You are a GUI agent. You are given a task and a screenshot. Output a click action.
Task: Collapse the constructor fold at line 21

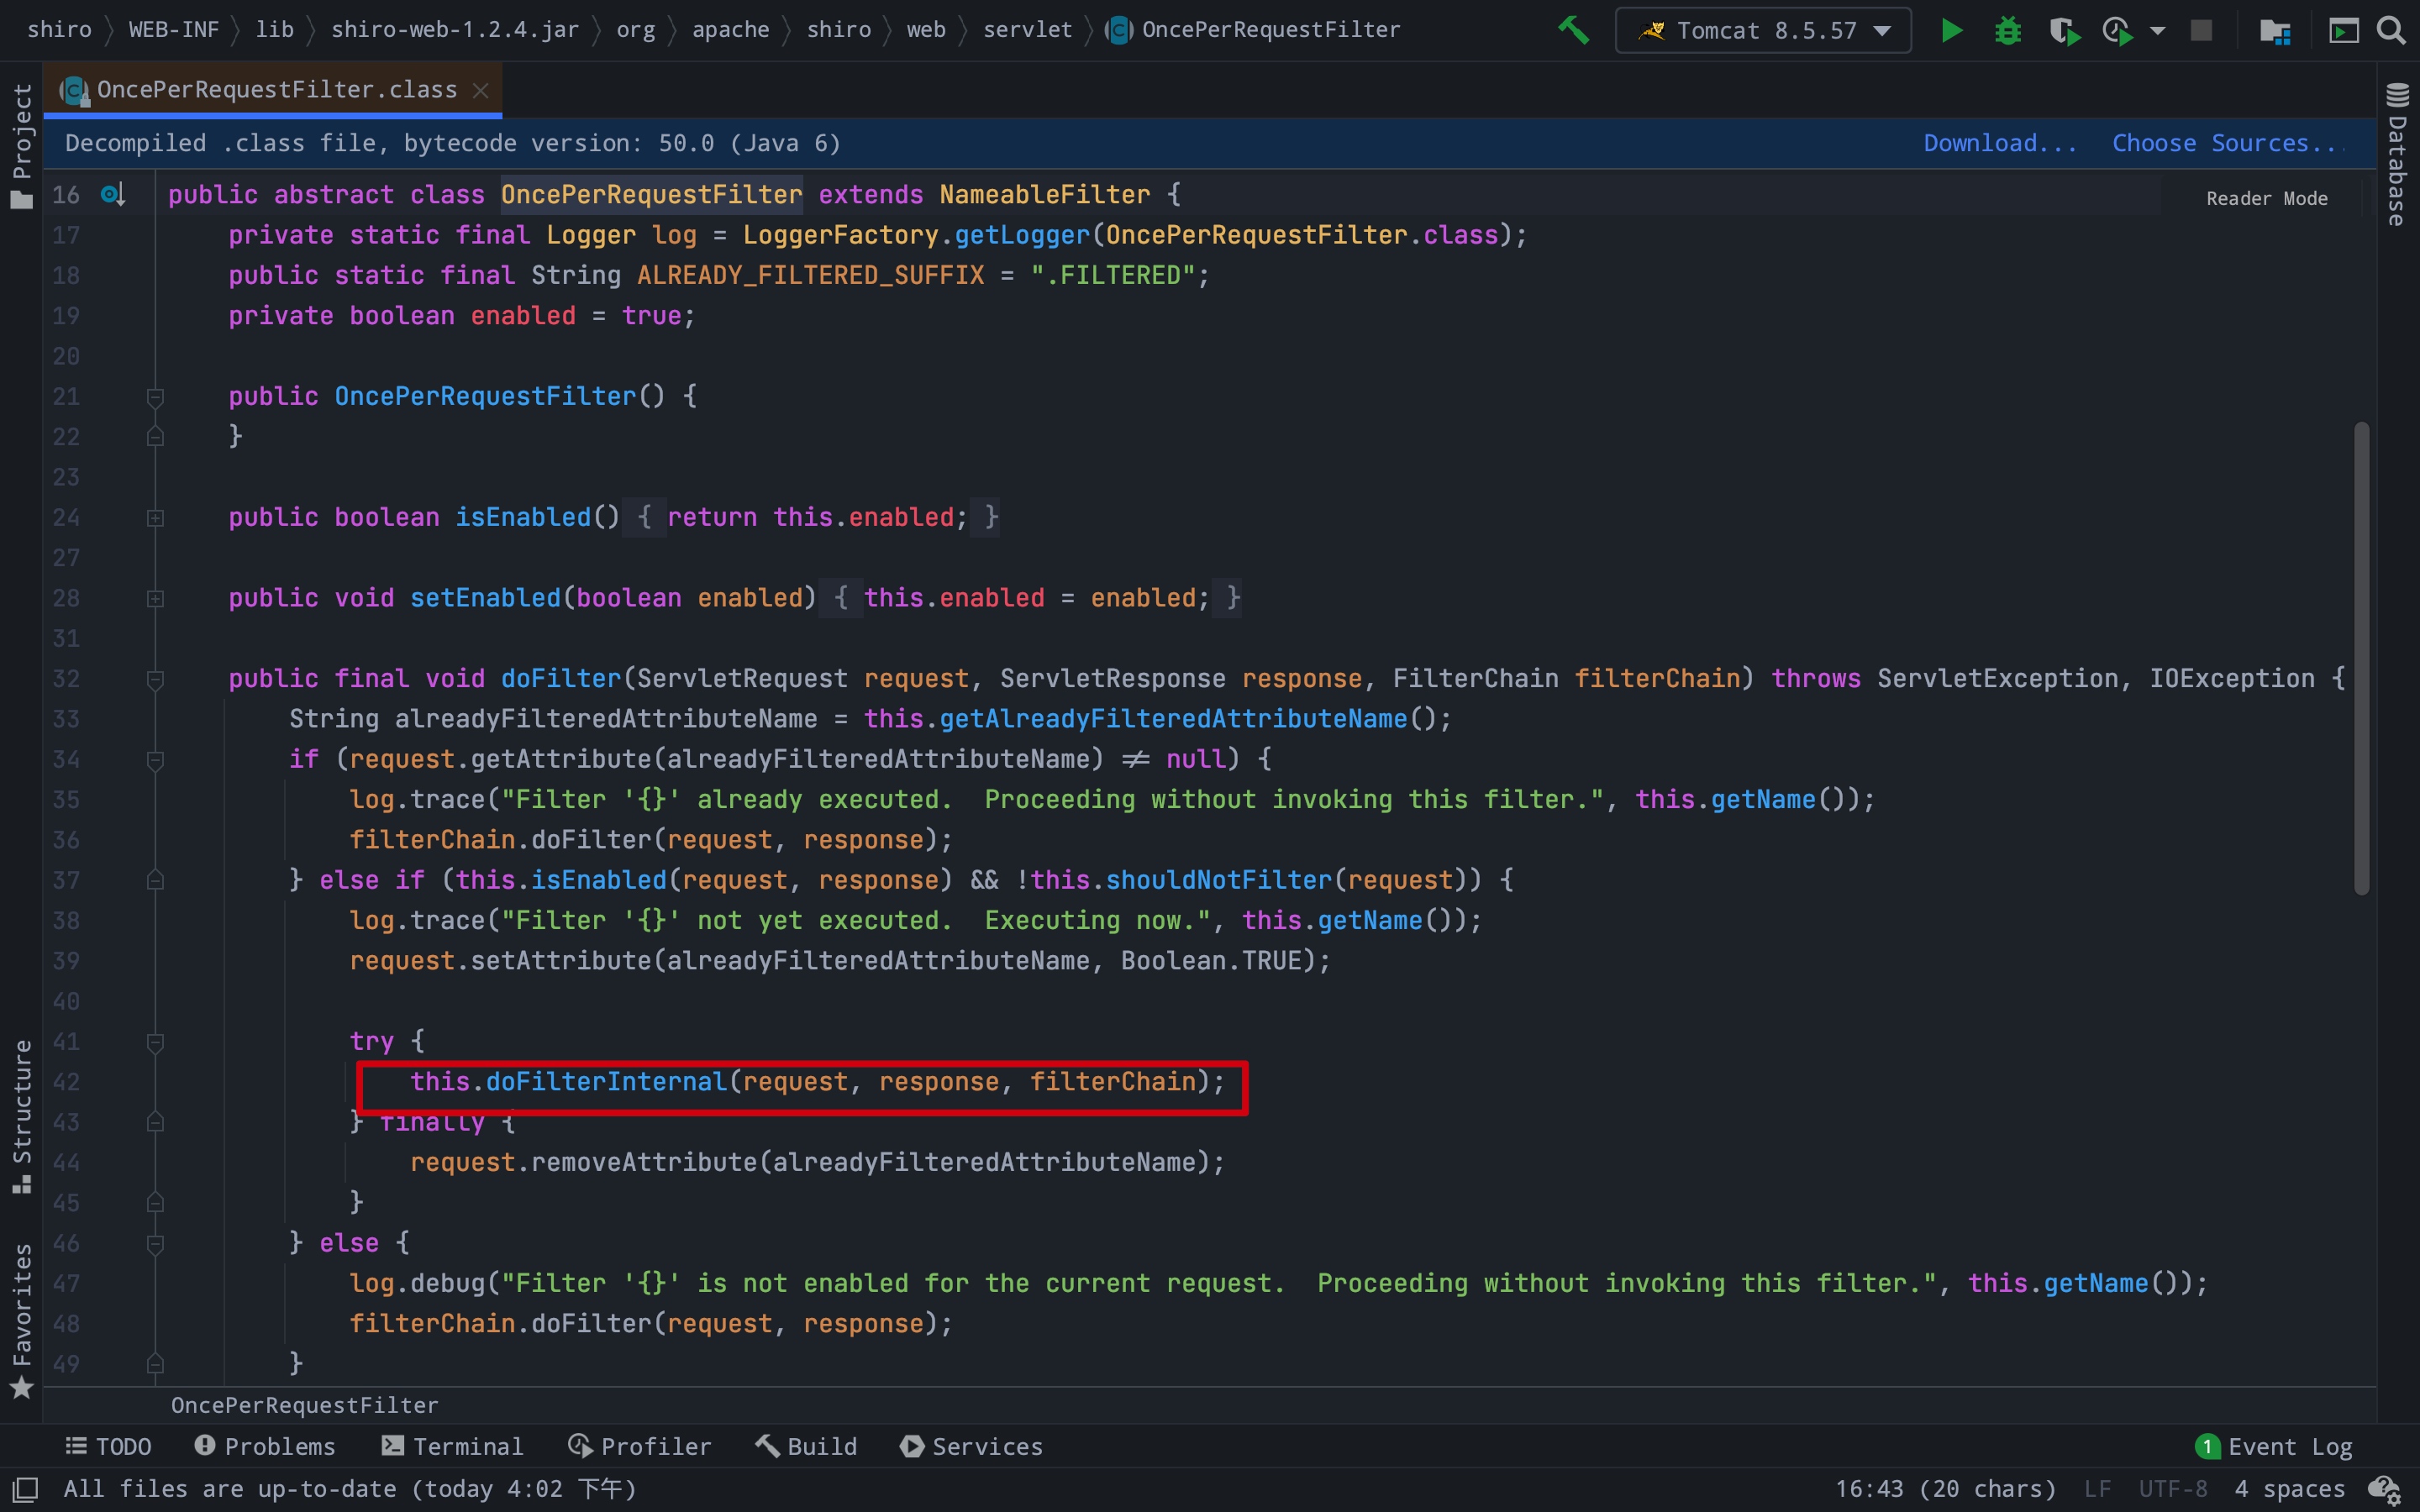coord(155,397)
